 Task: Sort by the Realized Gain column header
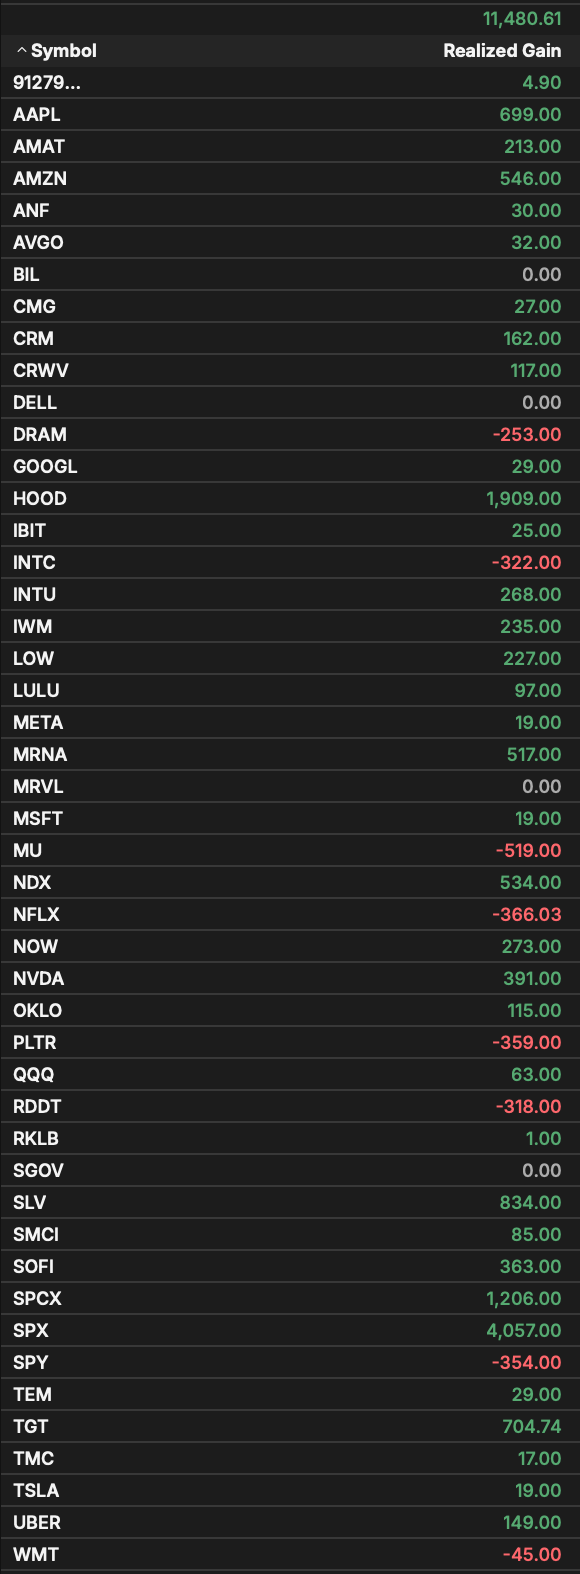(x=502, y=51)
